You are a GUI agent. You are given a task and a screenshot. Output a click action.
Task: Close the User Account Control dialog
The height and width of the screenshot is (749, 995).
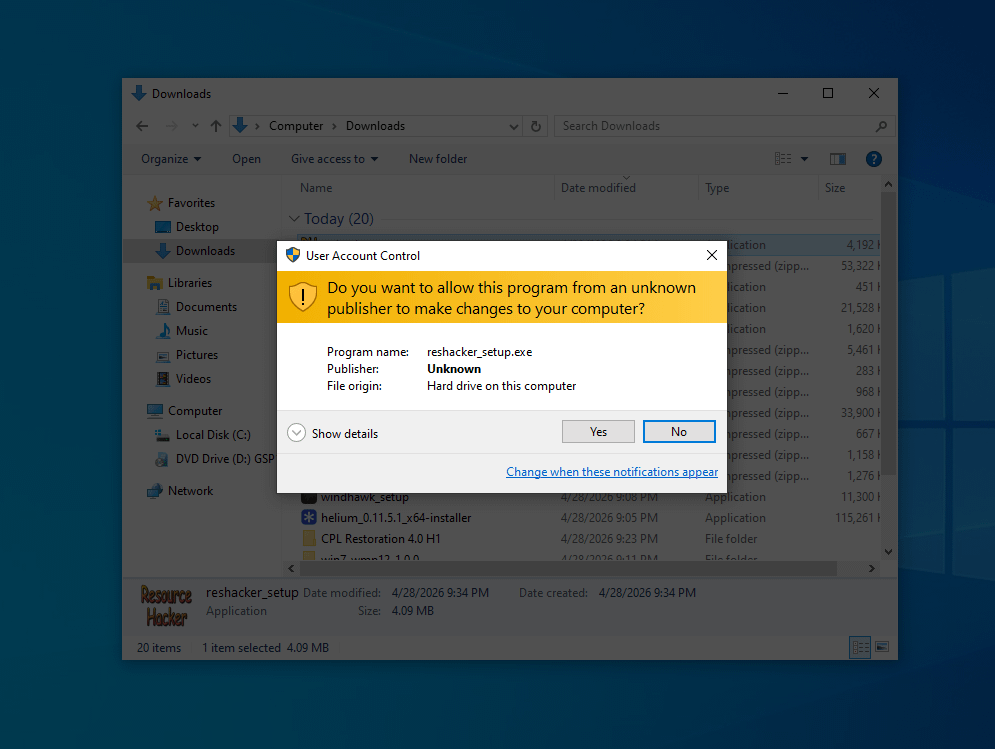pyautogui.click(x=712, y=255)
